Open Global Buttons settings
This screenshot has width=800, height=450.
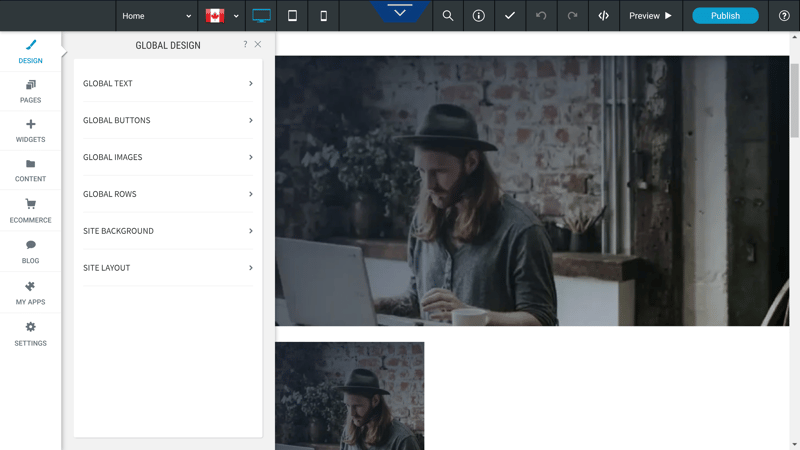point(168,120)
